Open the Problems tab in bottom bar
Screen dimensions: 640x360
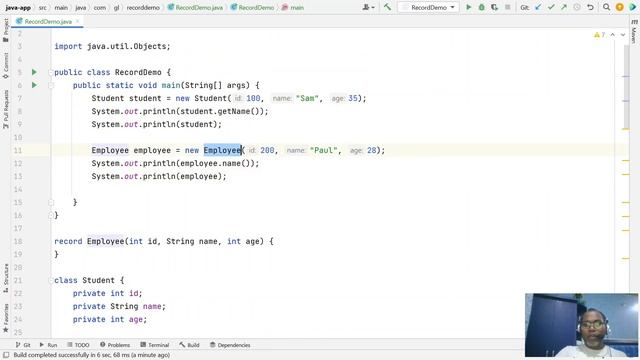[115, 345]
